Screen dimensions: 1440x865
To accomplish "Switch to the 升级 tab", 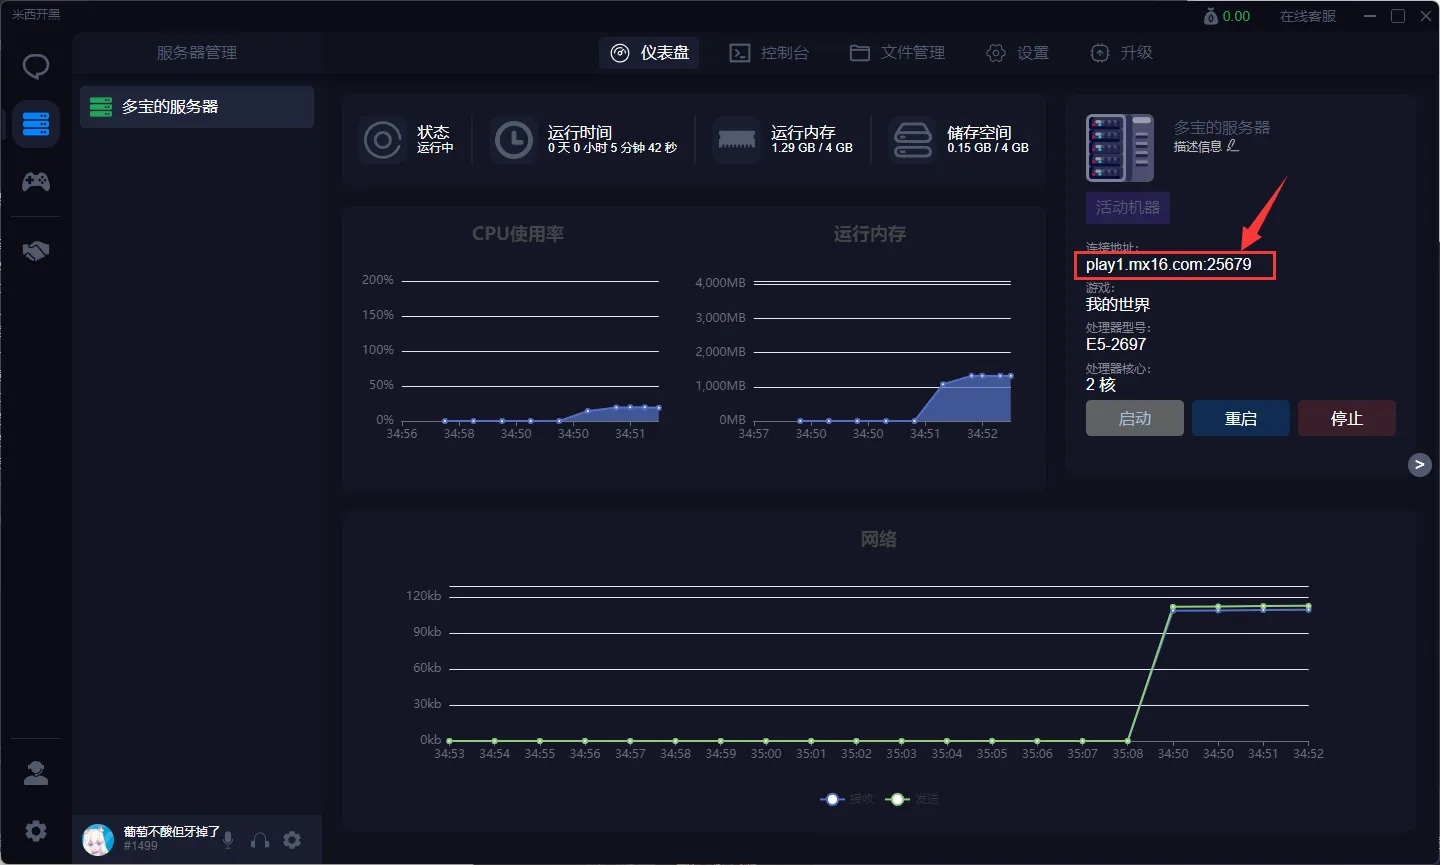I will 1121,53.
